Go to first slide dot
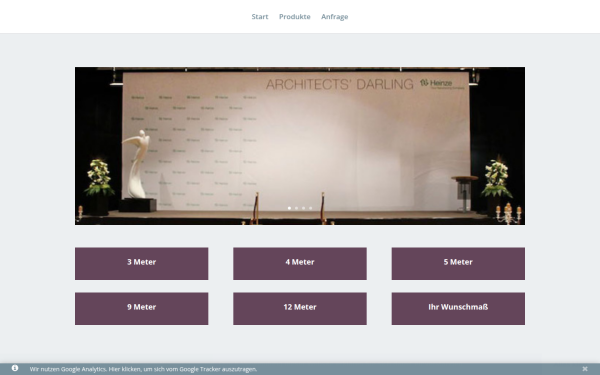This screenshot has height=375, width=600. pos(289,208)
